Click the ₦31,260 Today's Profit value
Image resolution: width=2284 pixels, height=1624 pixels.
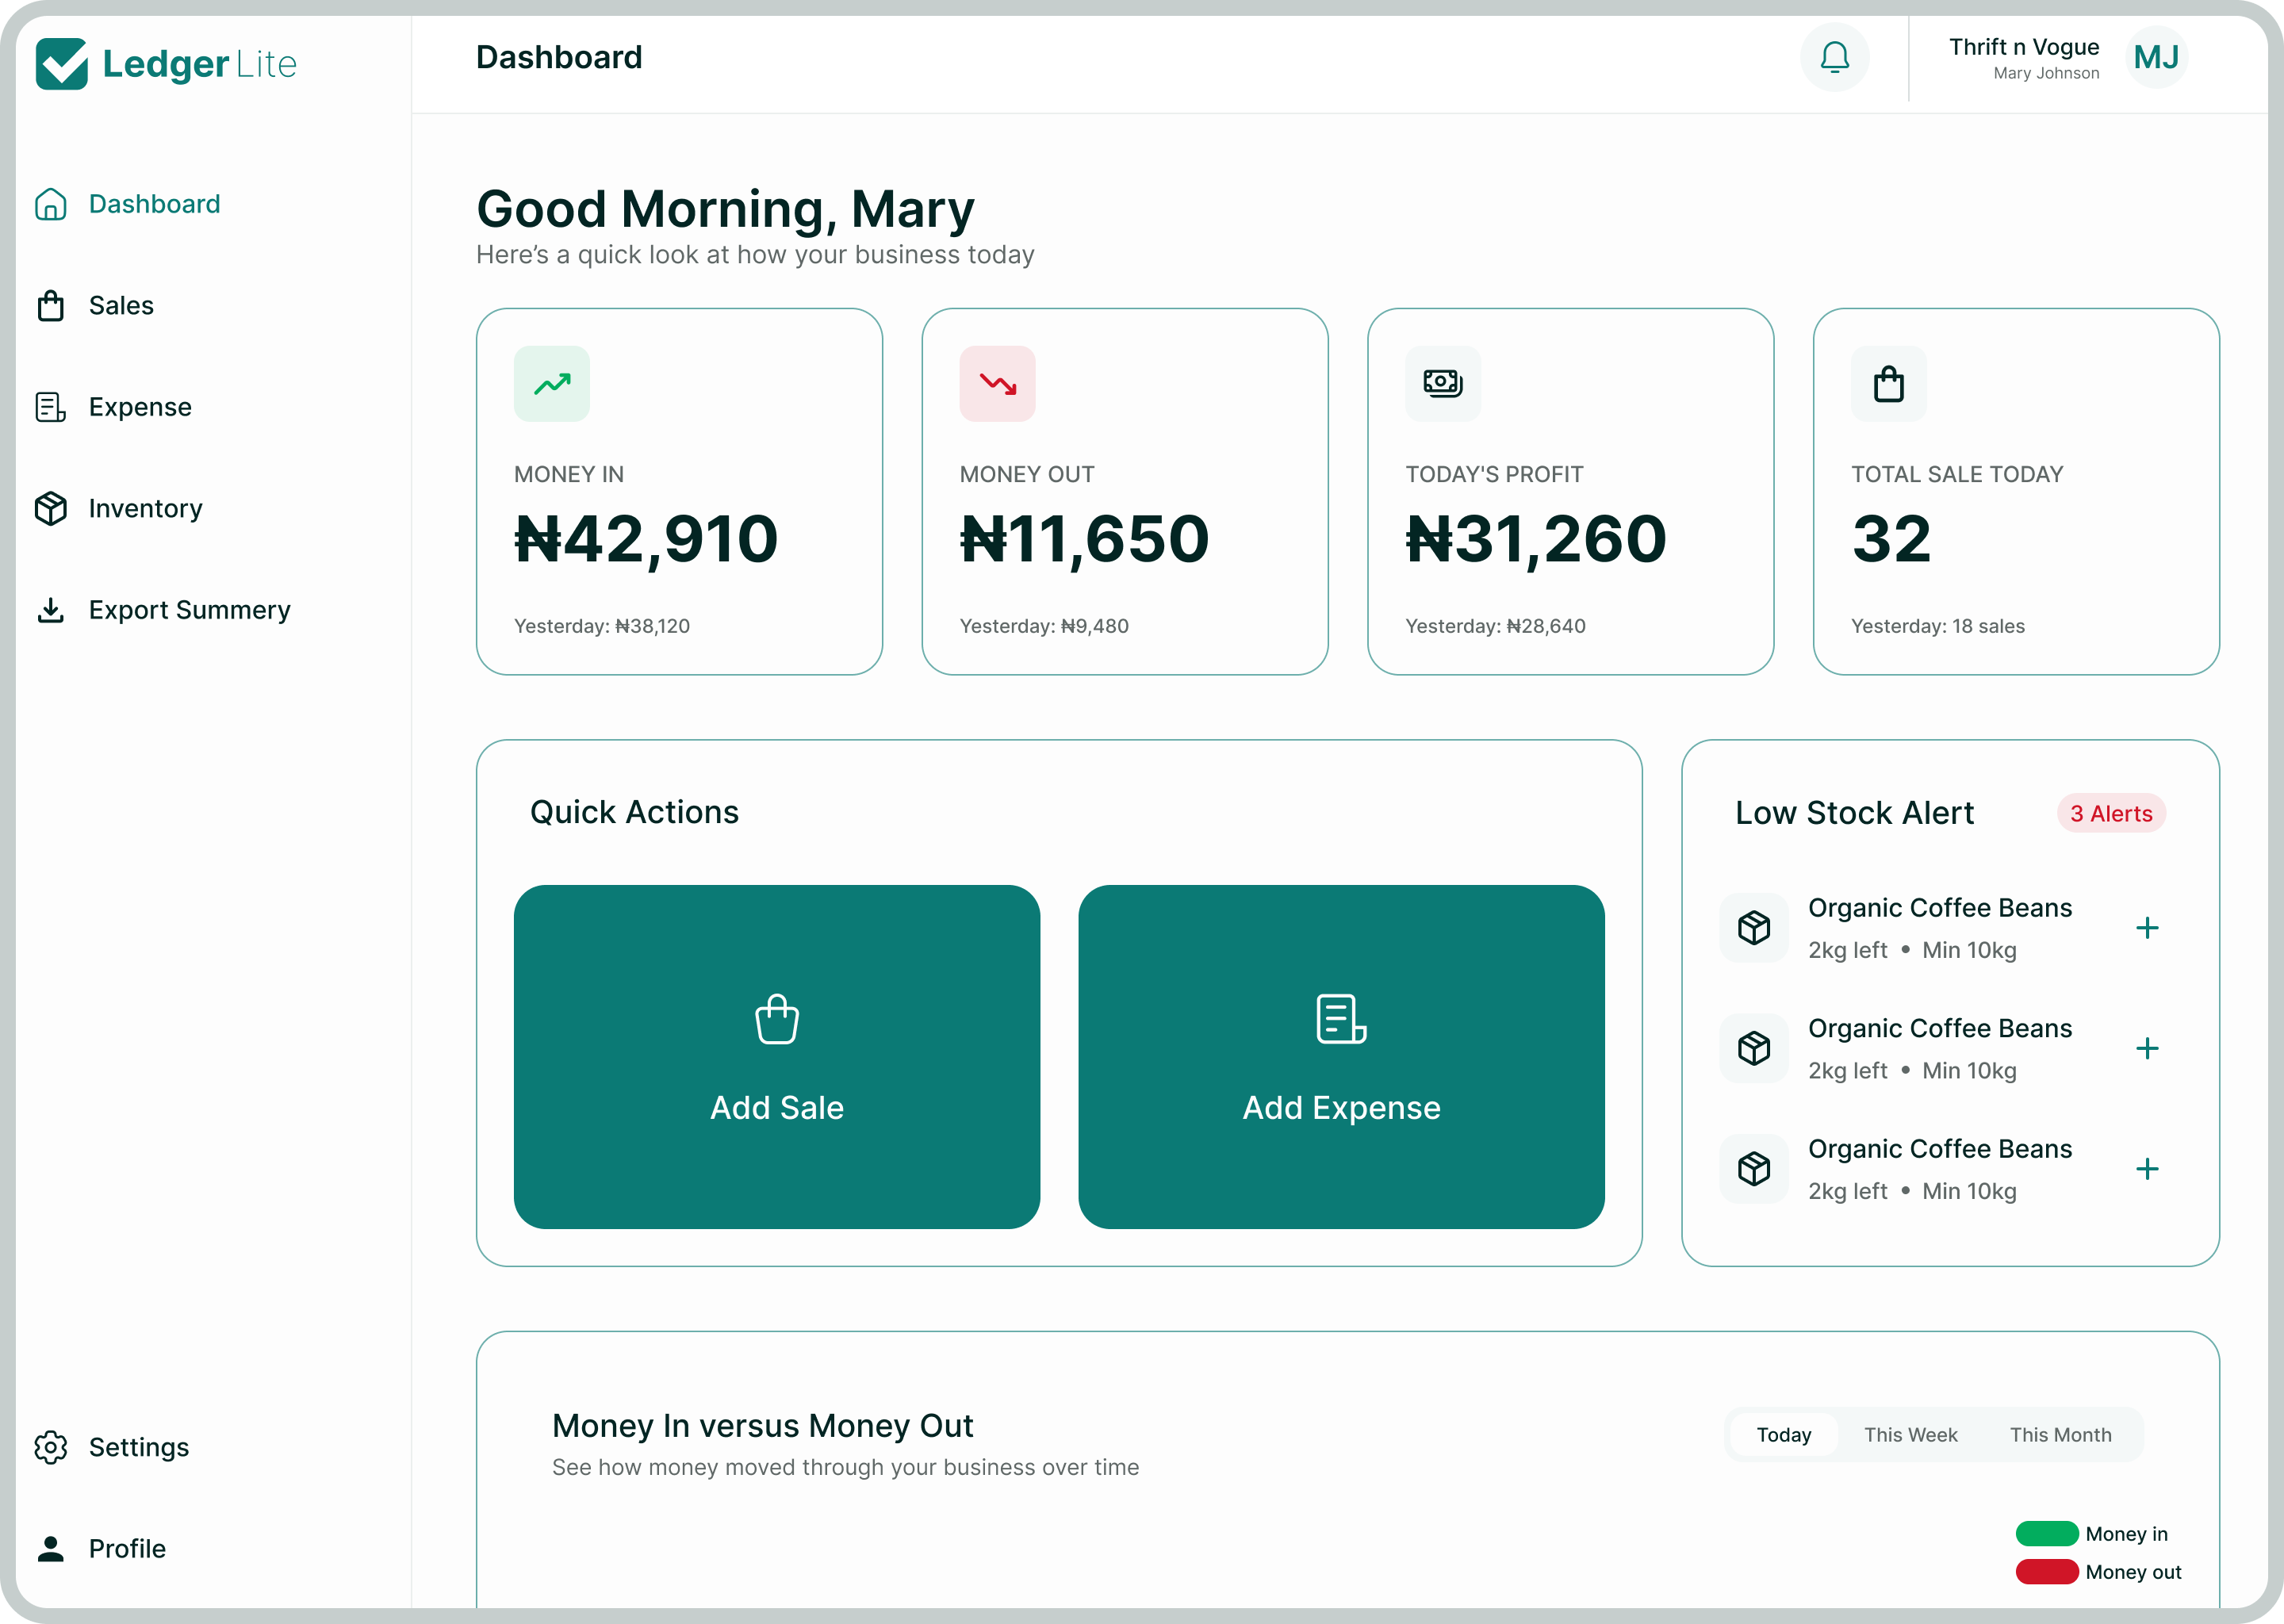[1536, 539]
